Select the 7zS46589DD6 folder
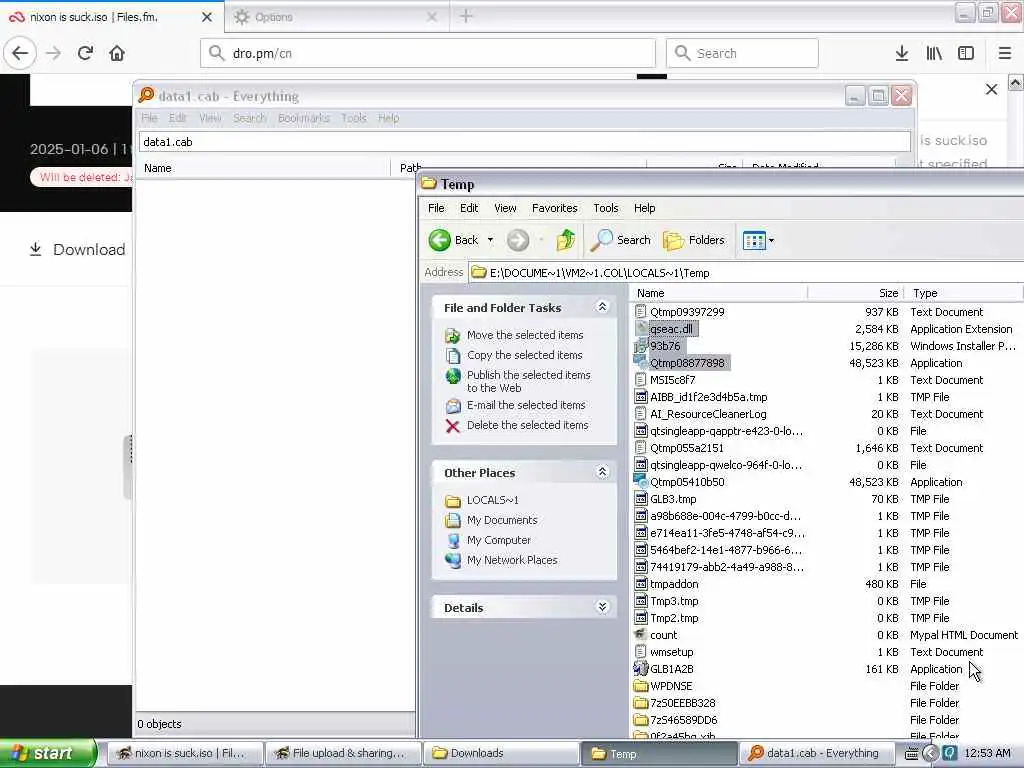This screenshot has width=1024, height=768. point(683,720)
